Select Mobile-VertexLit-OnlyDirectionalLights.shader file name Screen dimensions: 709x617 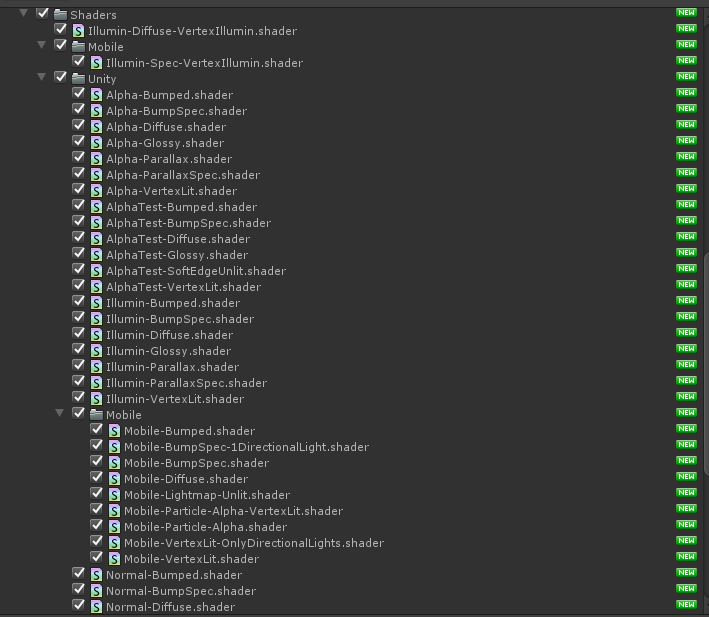[x=254, y=543]
